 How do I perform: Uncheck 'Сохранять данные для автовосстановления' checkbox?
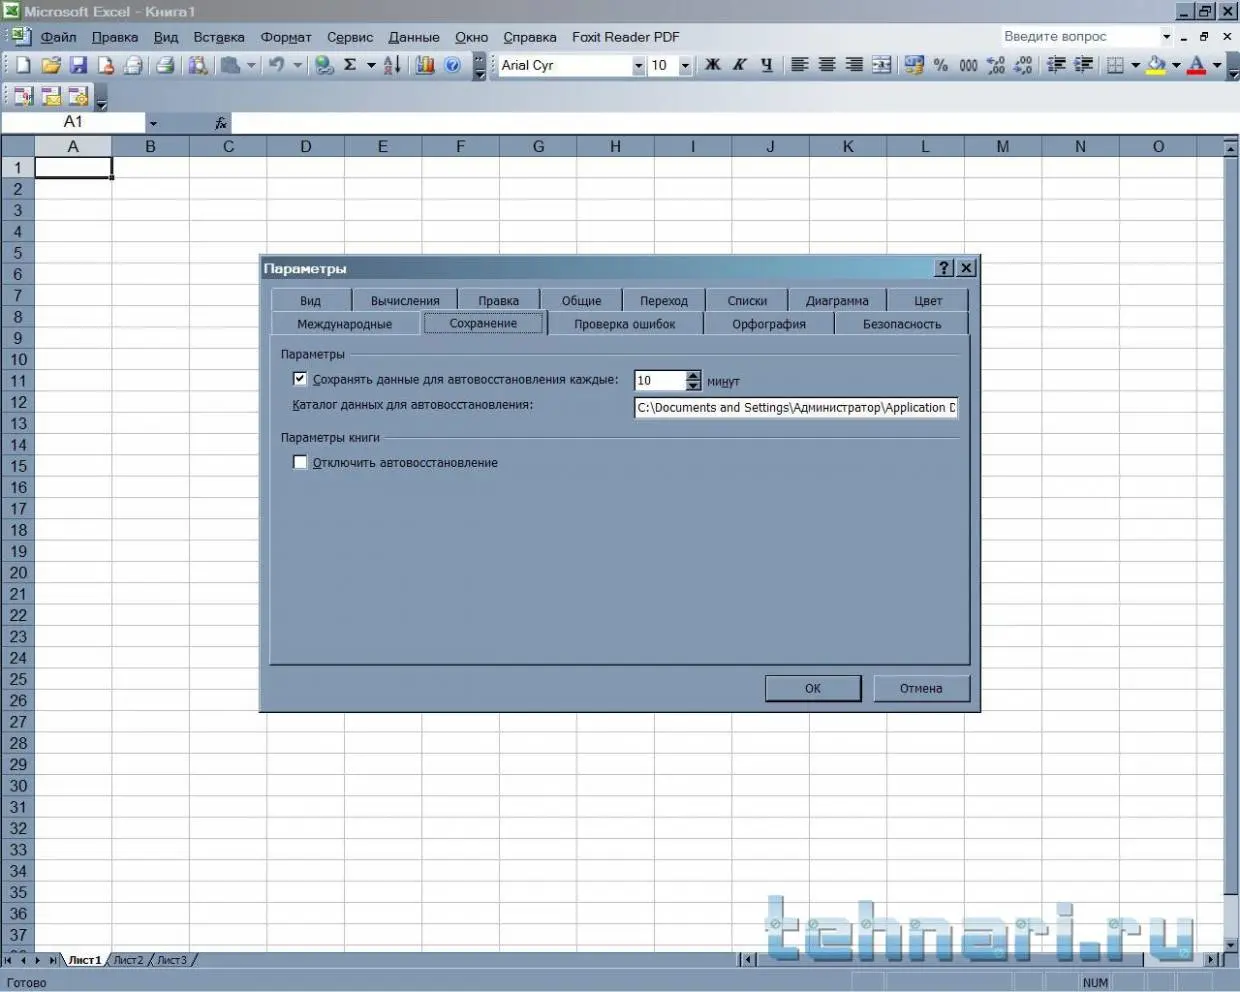300,379
